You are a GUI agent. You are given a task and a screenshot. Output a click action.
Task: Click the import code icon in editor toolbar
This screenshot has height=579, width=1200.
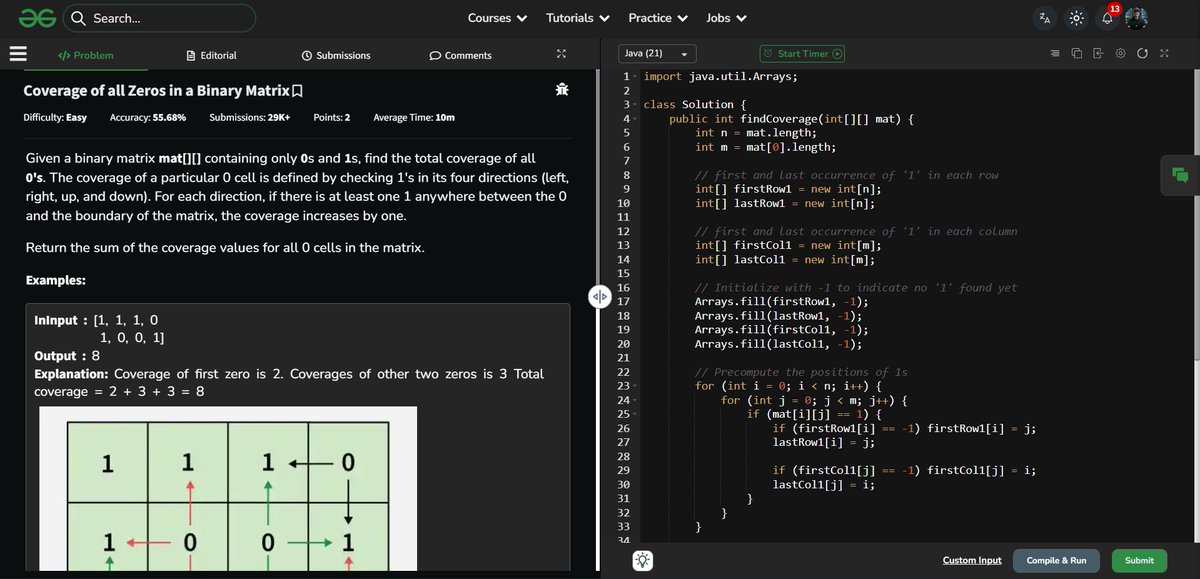pyautogui.click(x=1098, y=53)
